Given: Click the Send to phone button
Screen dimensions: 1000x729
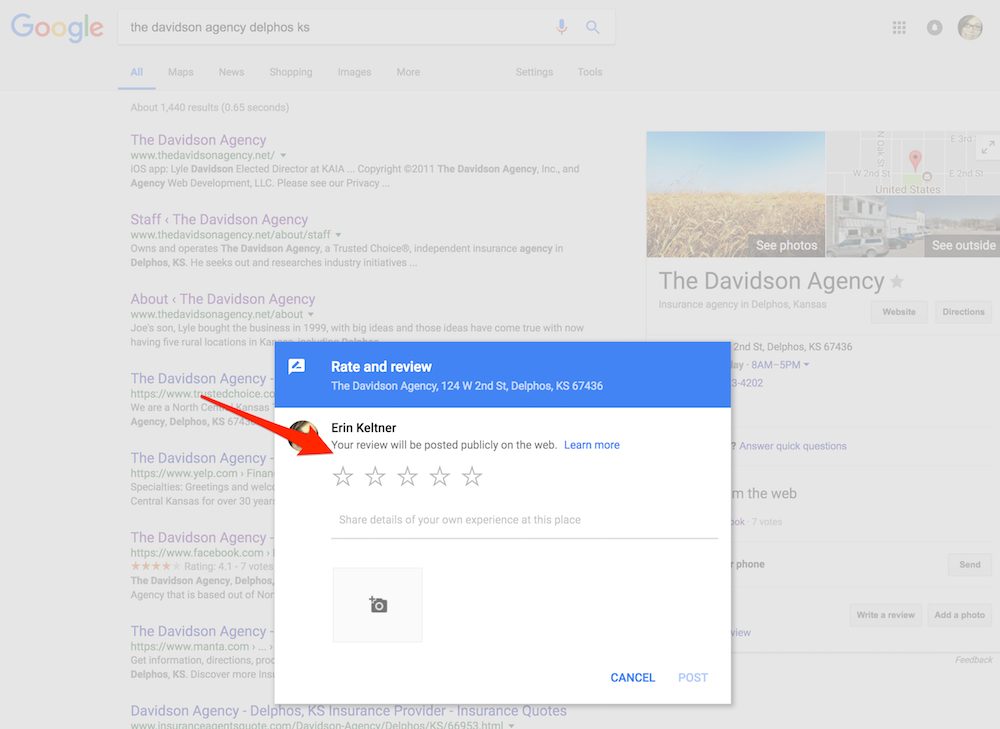Looking at the screenshot, I should point(969,564).
